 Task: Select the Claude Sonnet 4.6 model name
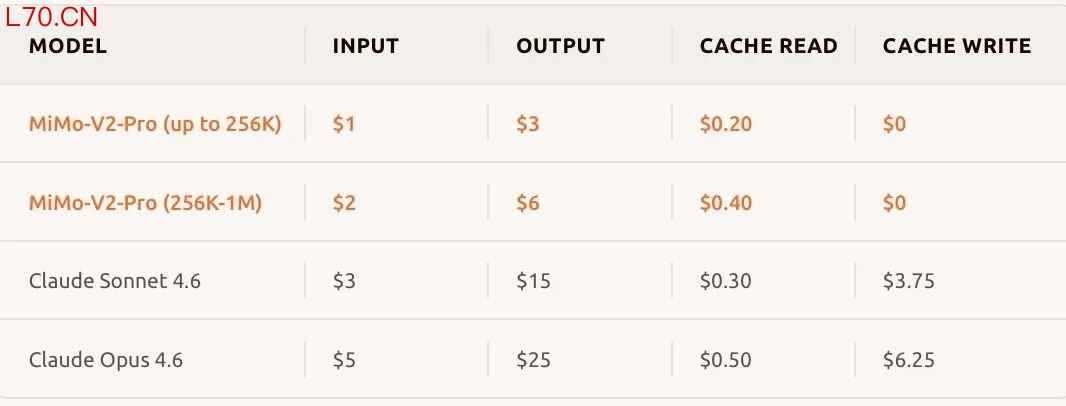[115, 281]
